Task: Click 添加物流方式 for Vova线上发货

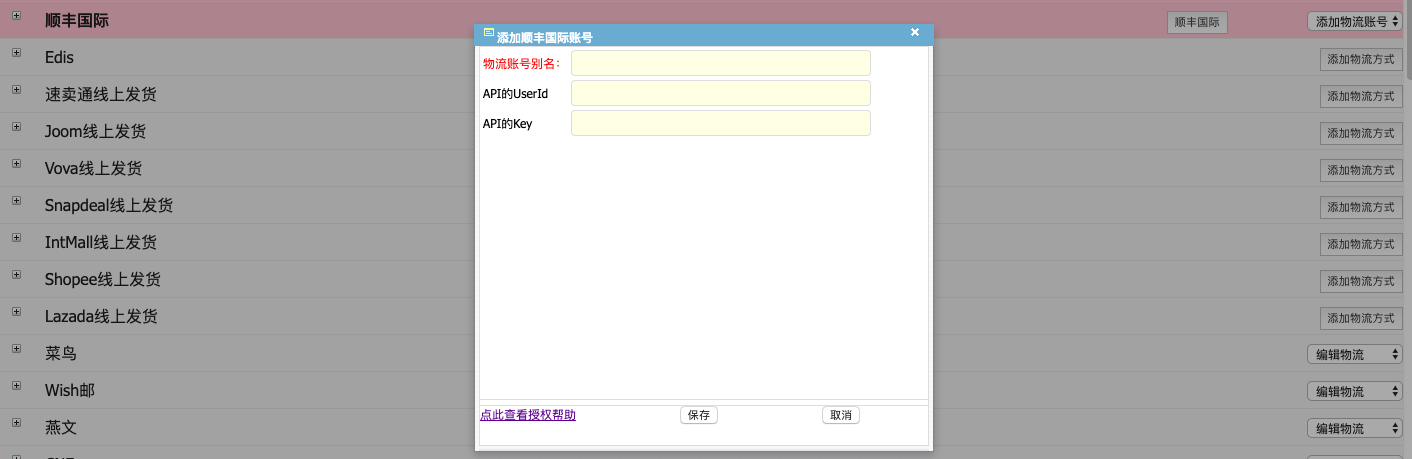Action: (1361, 170)
